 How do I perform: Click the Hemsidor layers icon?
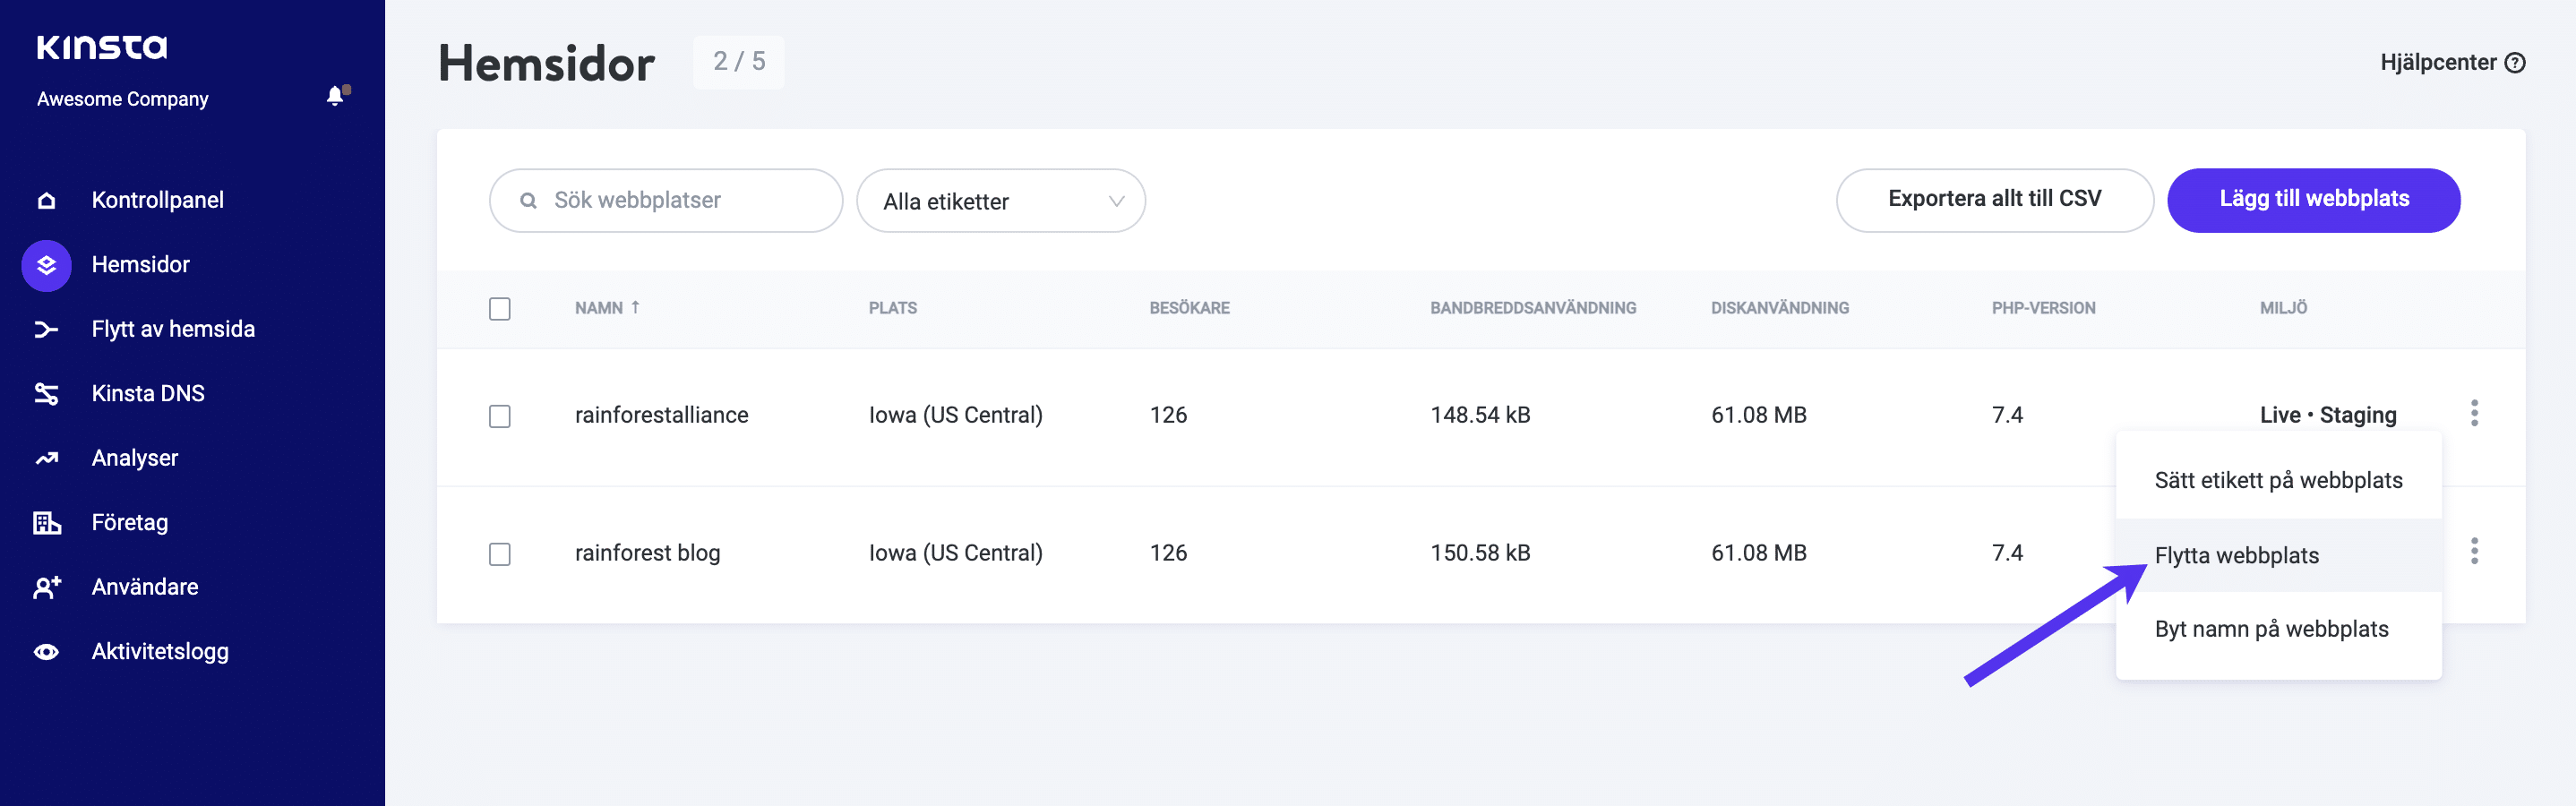(46, 265)
